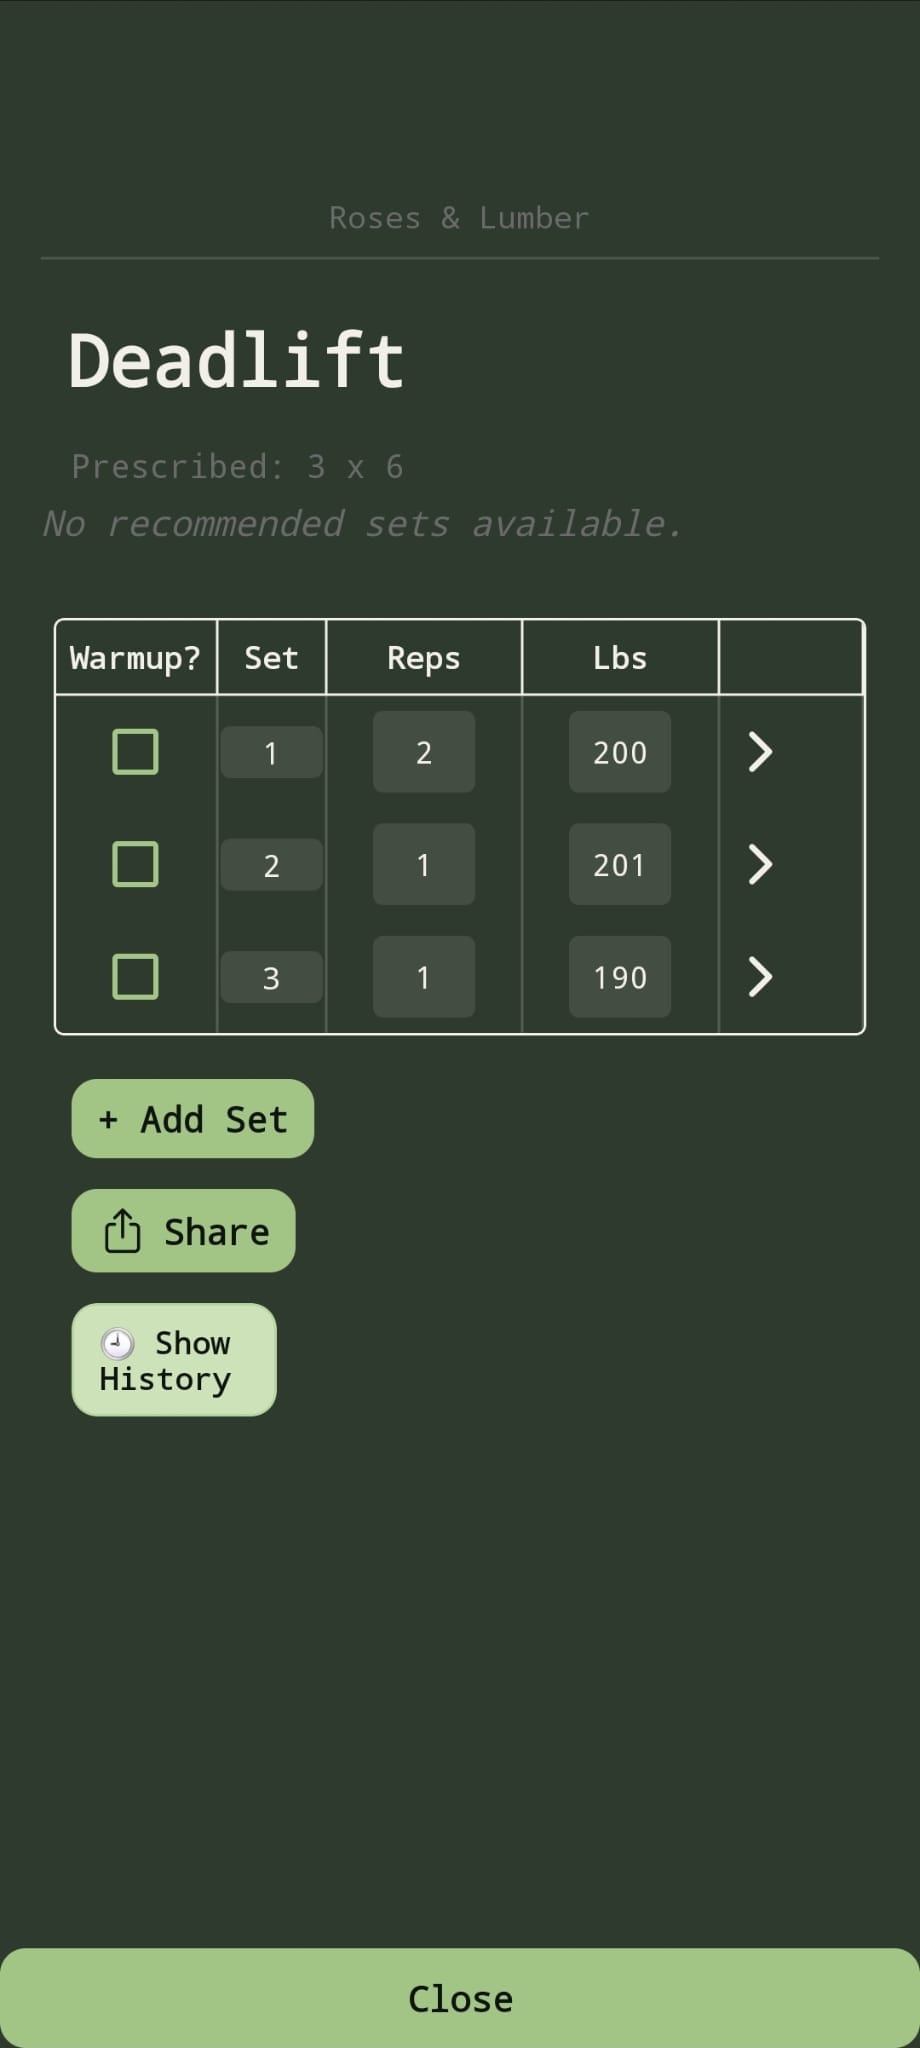Viewport: 920px width, 2048px height.
Task: Click the reps field for set 3
Action: (424, 977)
